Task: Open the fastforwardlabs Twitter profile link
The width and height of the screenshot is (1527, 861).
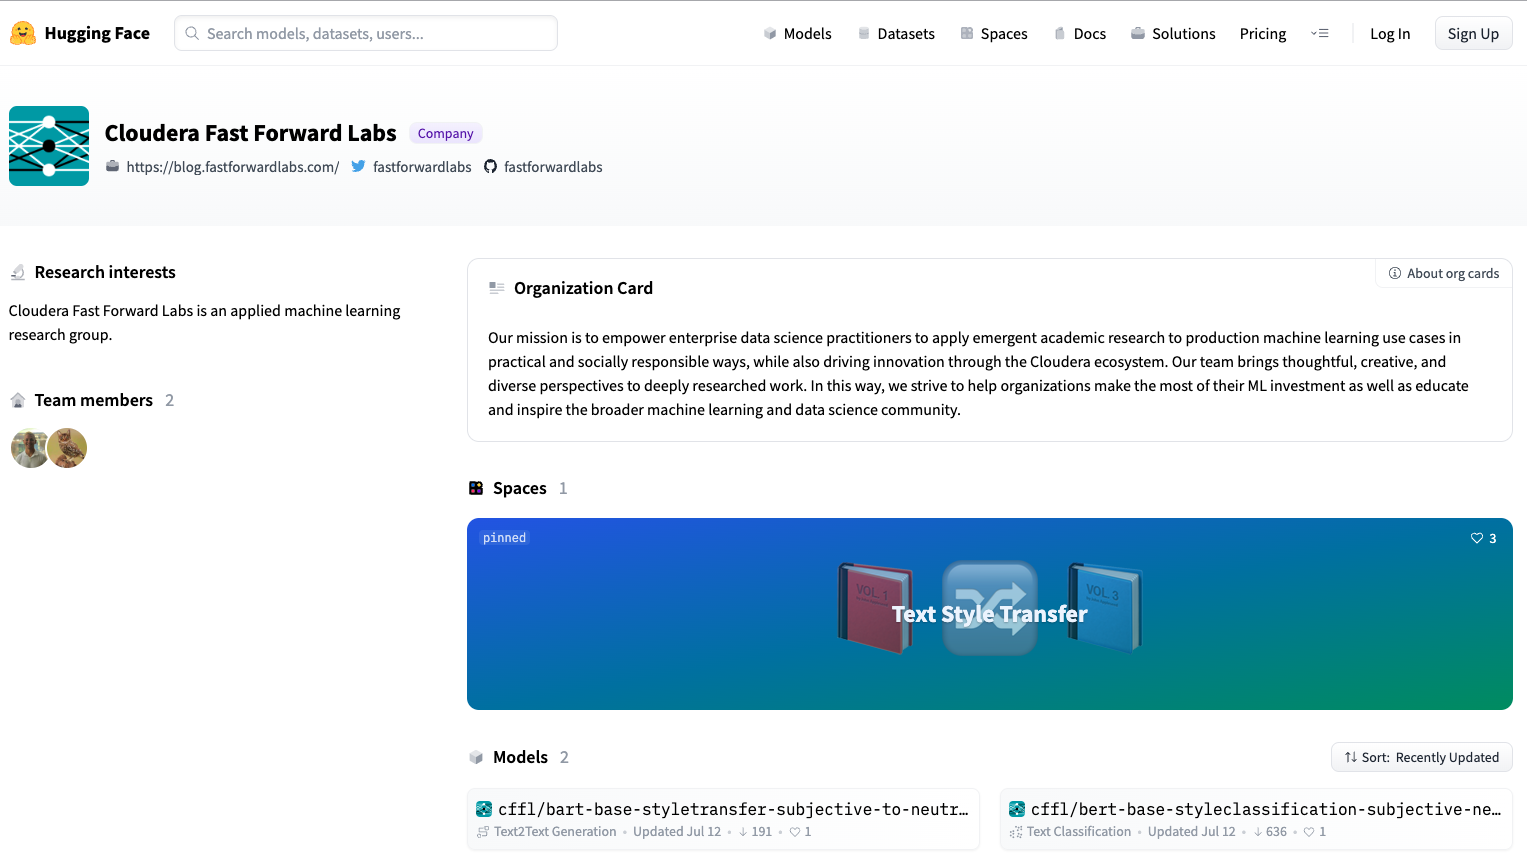Action: 422,167
